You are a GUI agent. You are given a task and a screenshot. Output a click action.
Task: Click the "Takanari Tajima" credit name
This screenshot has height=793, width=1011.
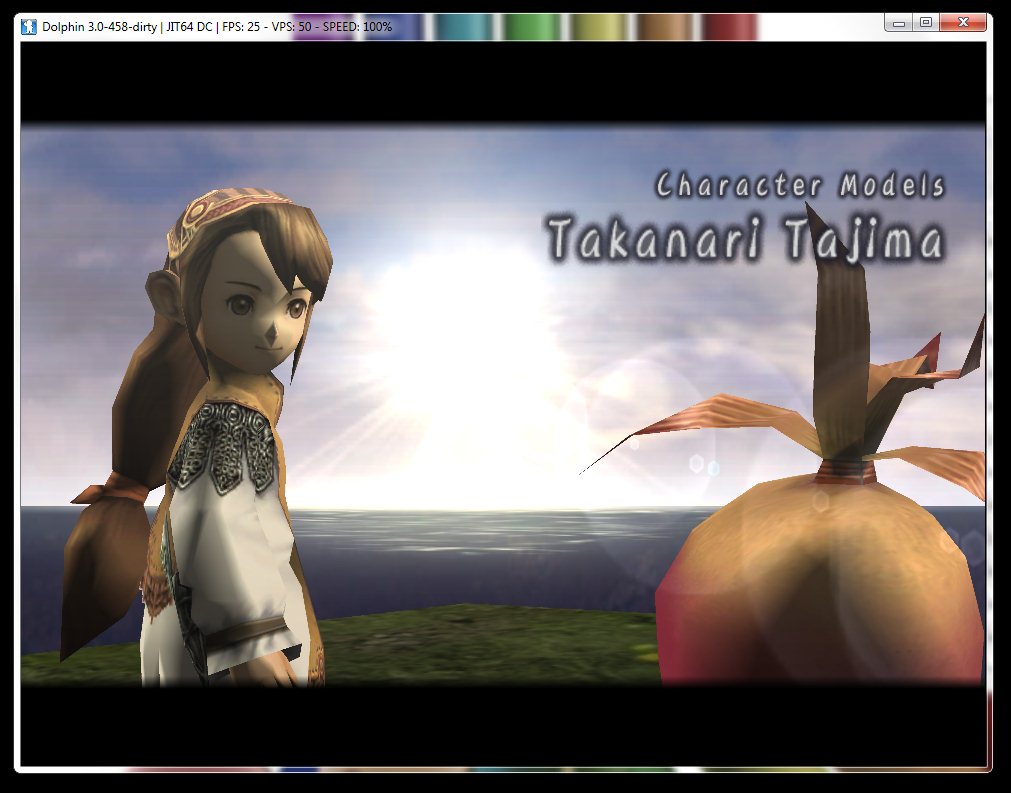[x=745, y=240]
